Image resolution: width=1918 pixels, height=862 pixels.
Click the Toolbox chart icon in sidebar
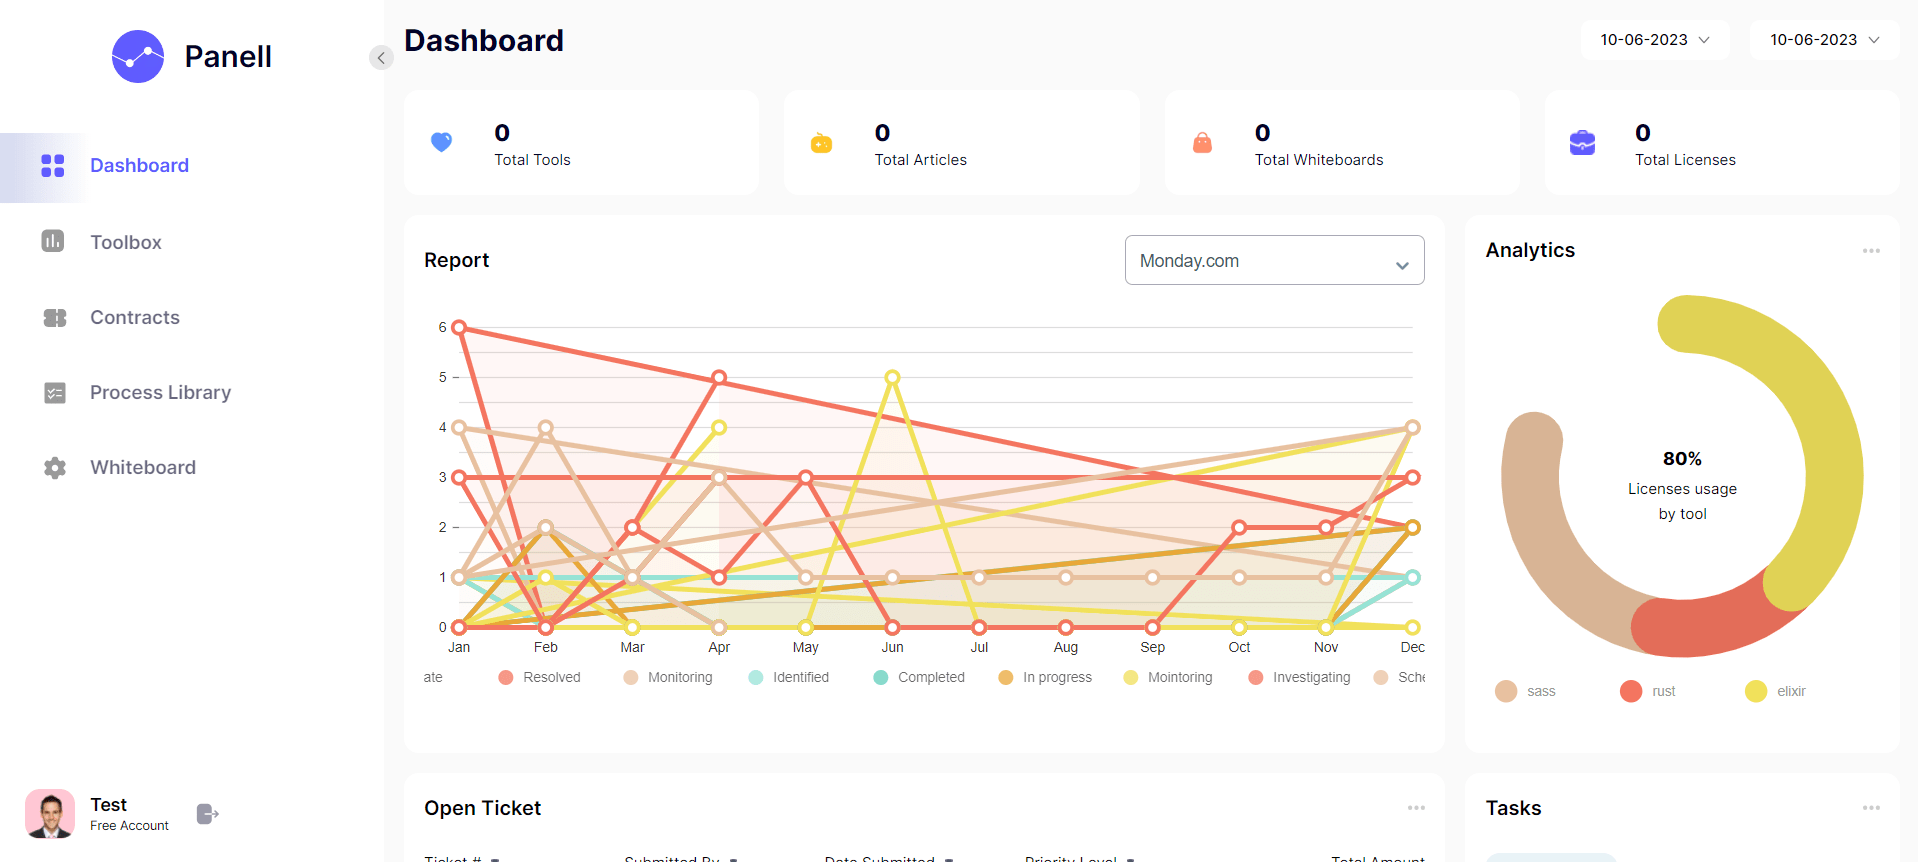tap(53, 241)
